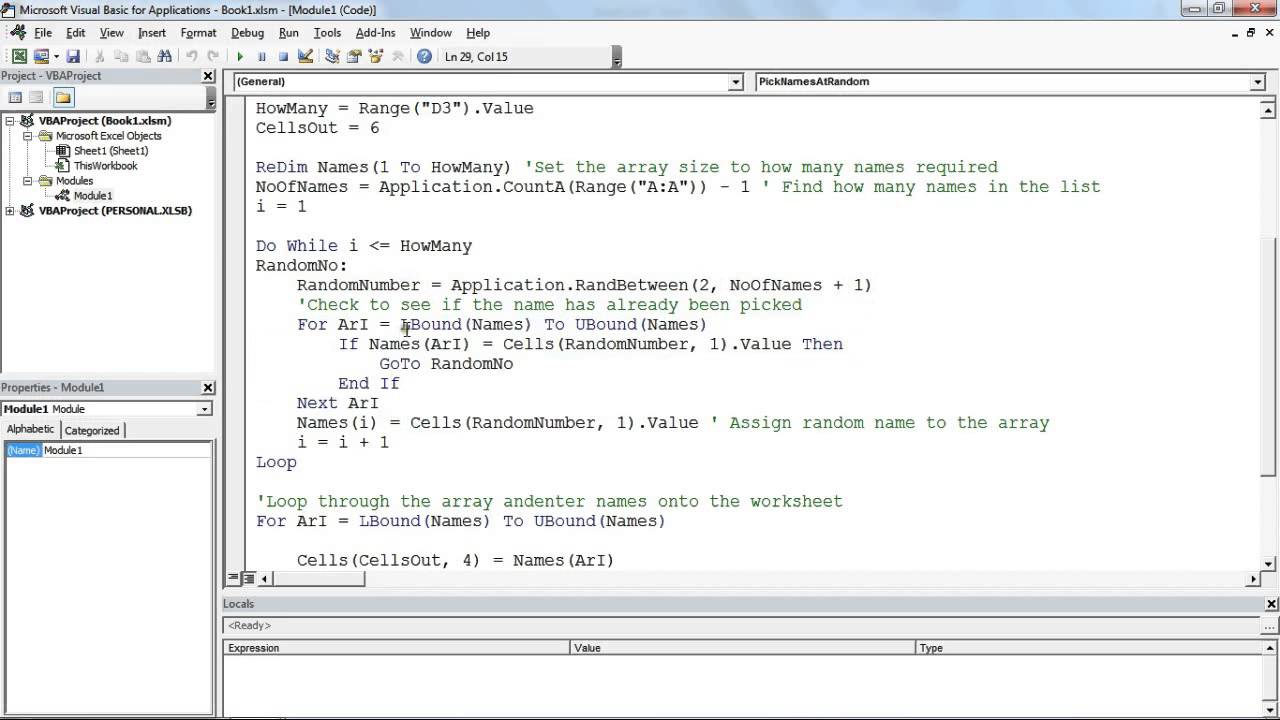Click the Reset stop icon

[x=283, y=57]
